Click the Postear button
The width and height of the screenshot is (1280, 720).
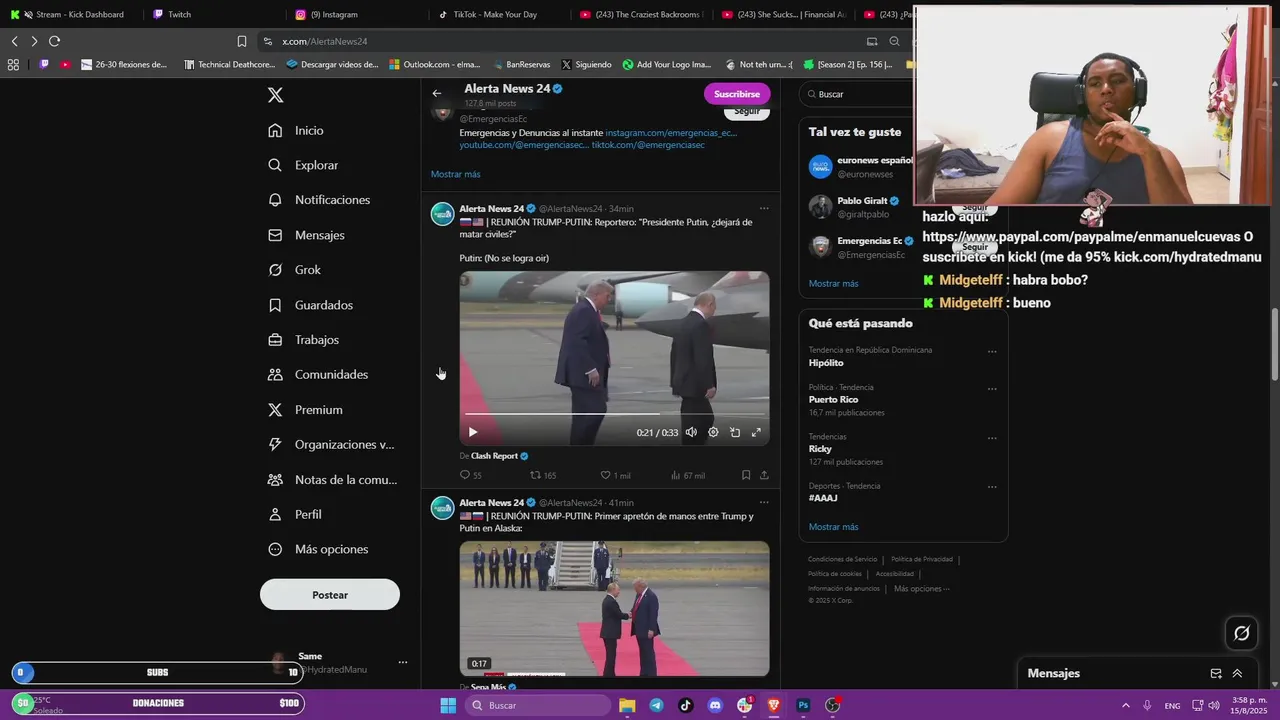coord(330,595)
